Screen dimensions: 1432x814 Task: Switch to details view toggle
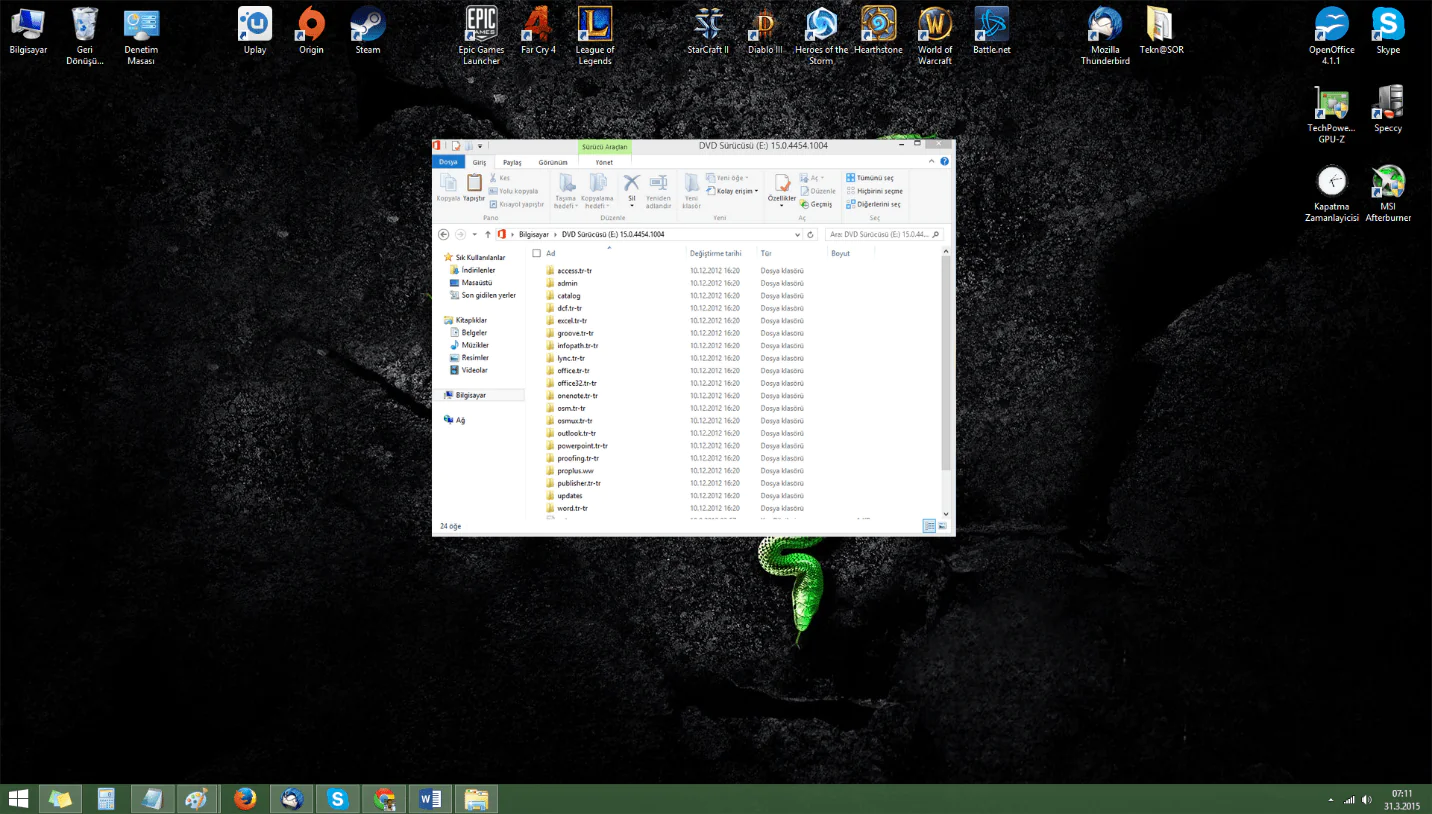point(929,525)
